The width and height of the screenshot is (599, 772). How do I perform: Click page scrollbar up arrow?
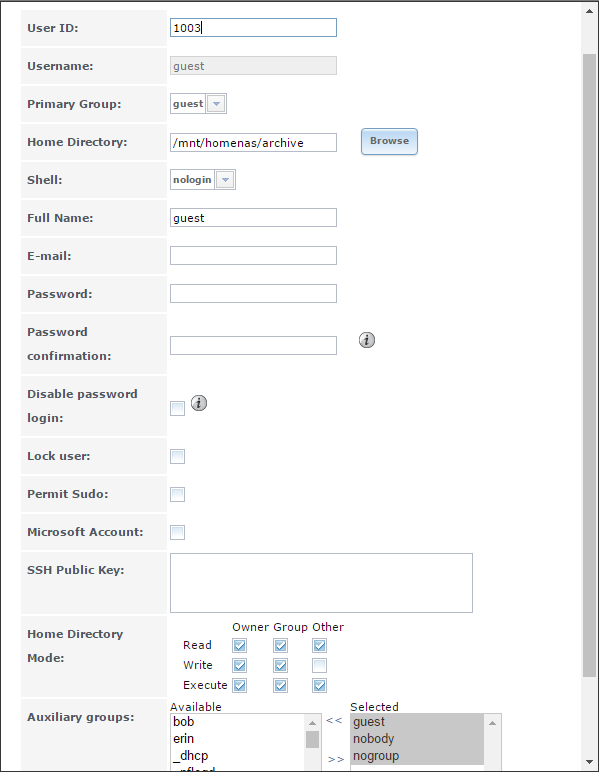(x=589, y=10)
